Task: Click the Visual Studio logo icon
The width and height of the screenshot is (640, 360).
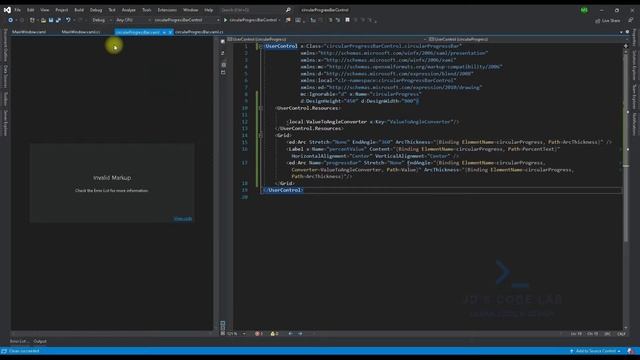Action: click(x=7, y=10)
